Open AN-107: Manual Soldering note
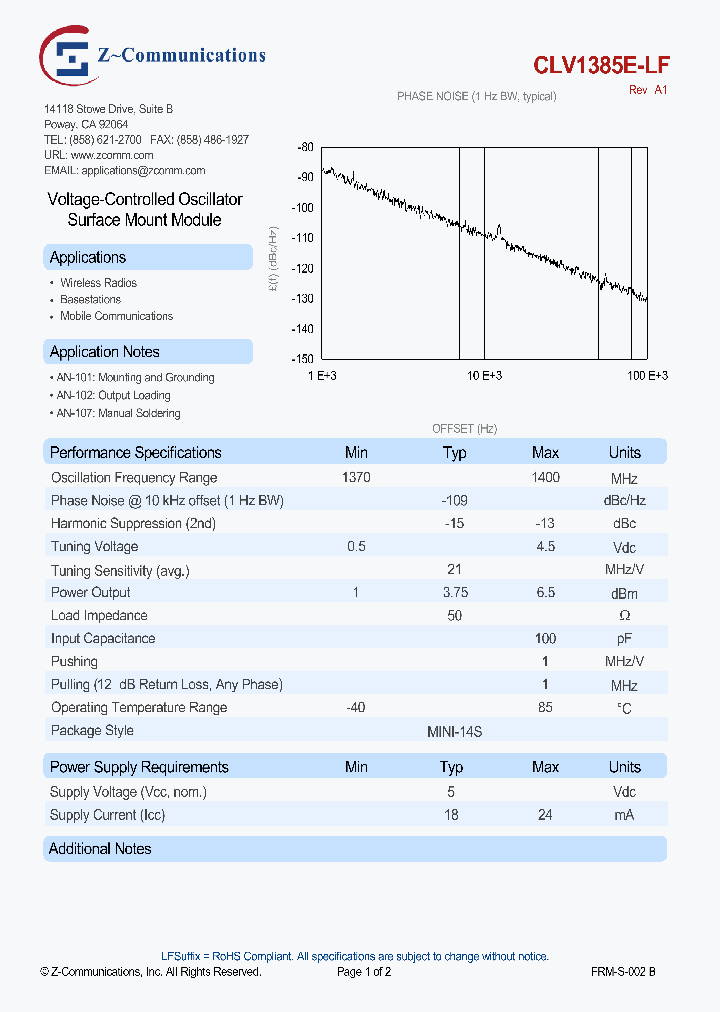Viewport: 720px width, 1012px height. (119, 413)
